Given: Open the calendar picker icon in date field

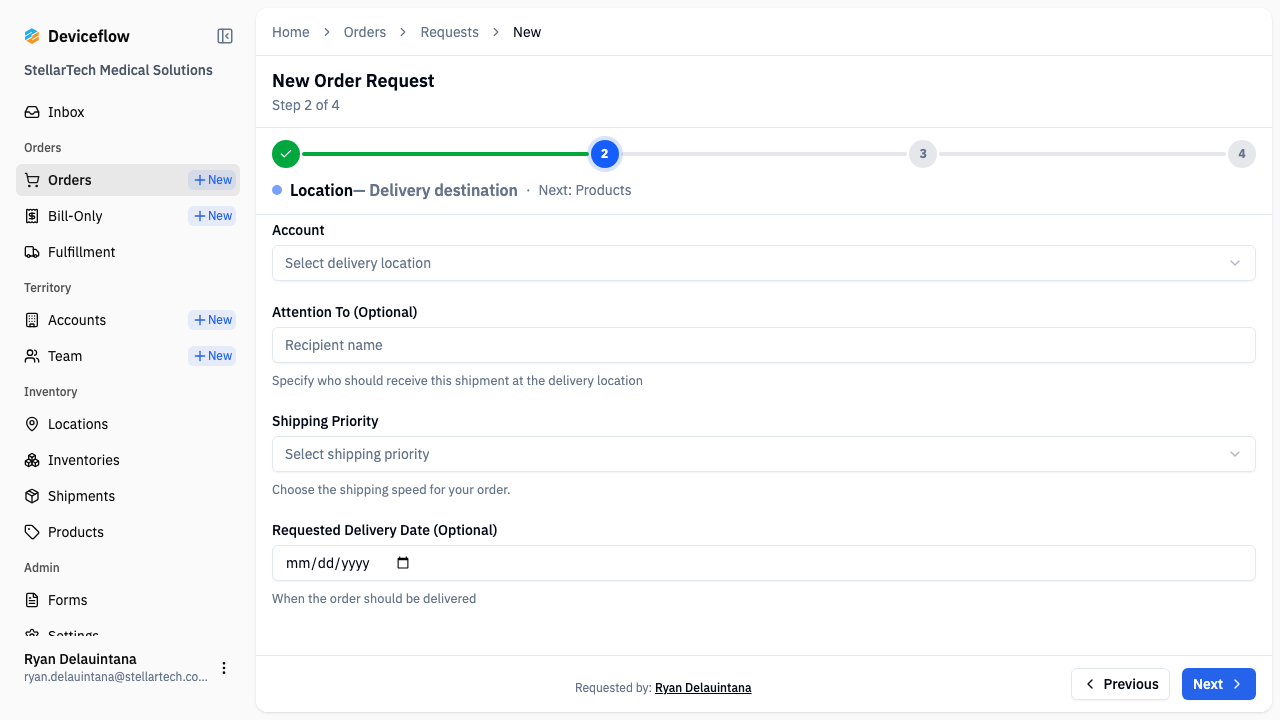Looking at the screenshot, I should [403, 563].
